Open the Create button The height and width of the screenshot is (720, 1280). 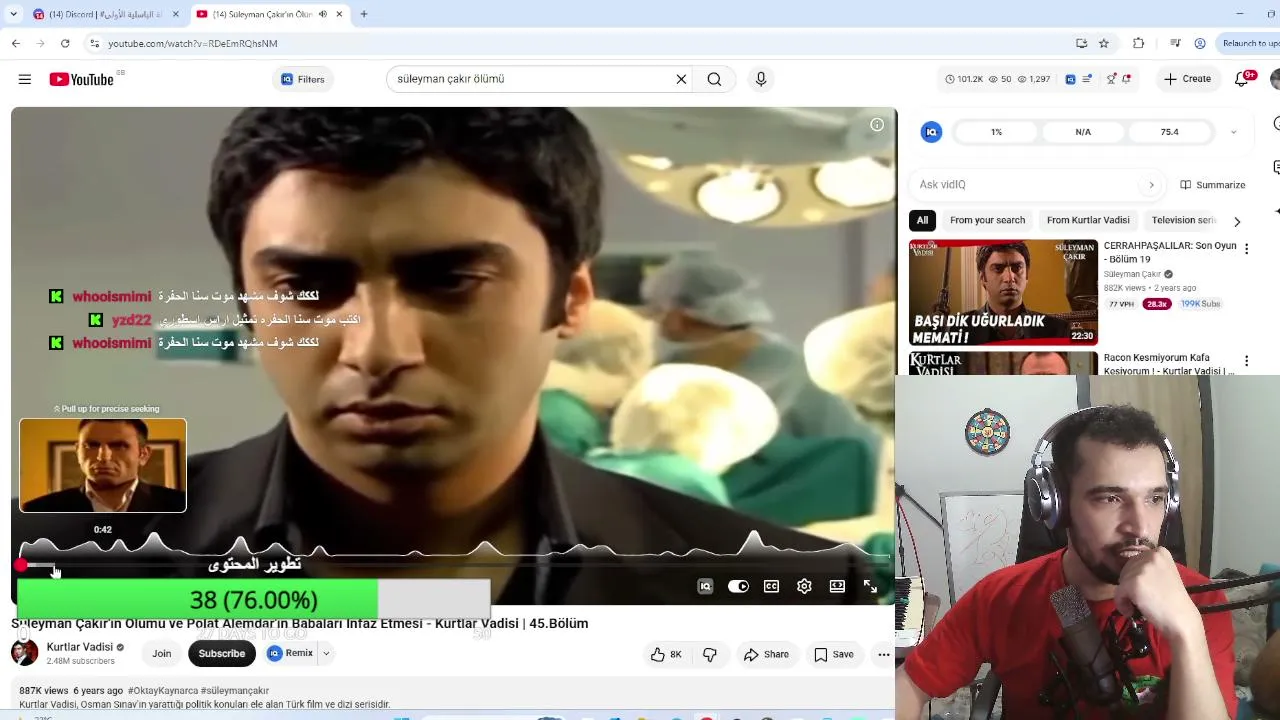pos(1188,79)
